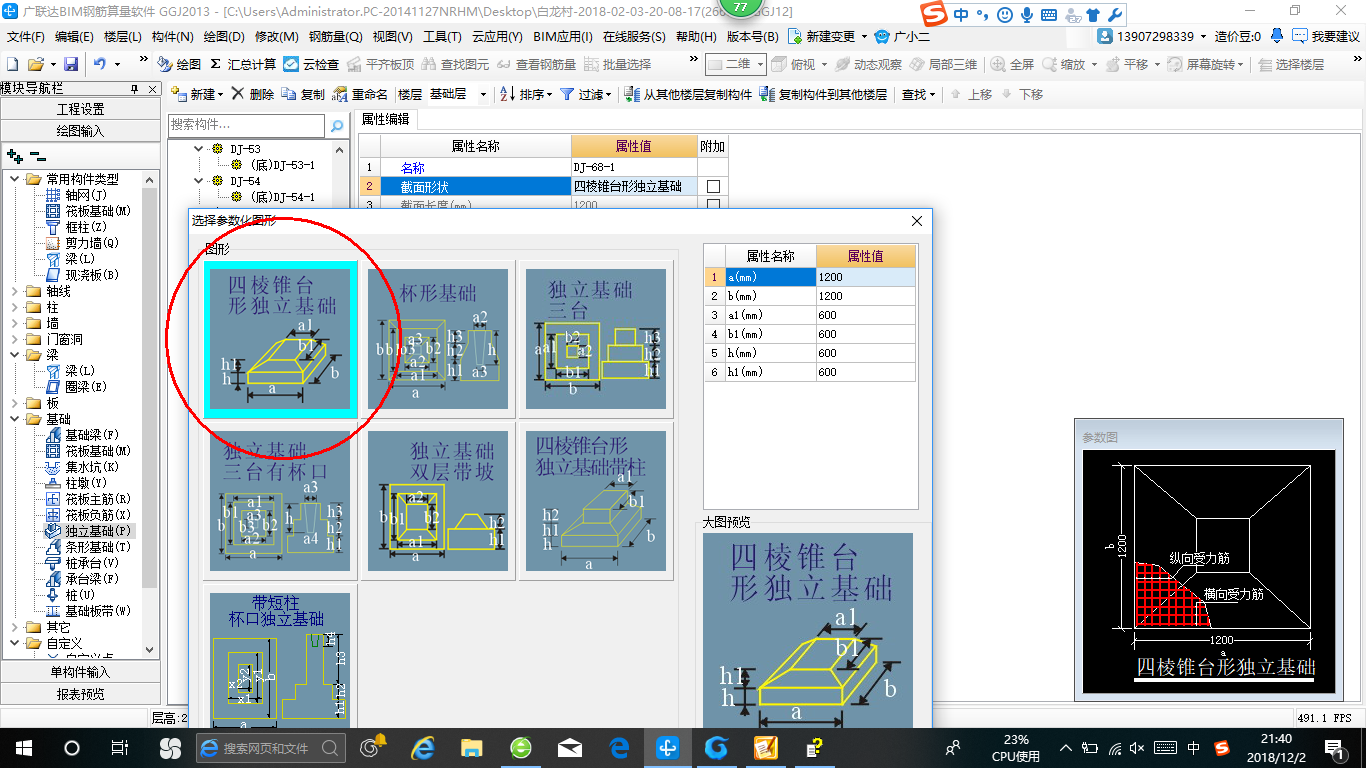Screen dimensions: 1366x768
Task: Open BIM应用(I) menu
Action: pos(563,37)
